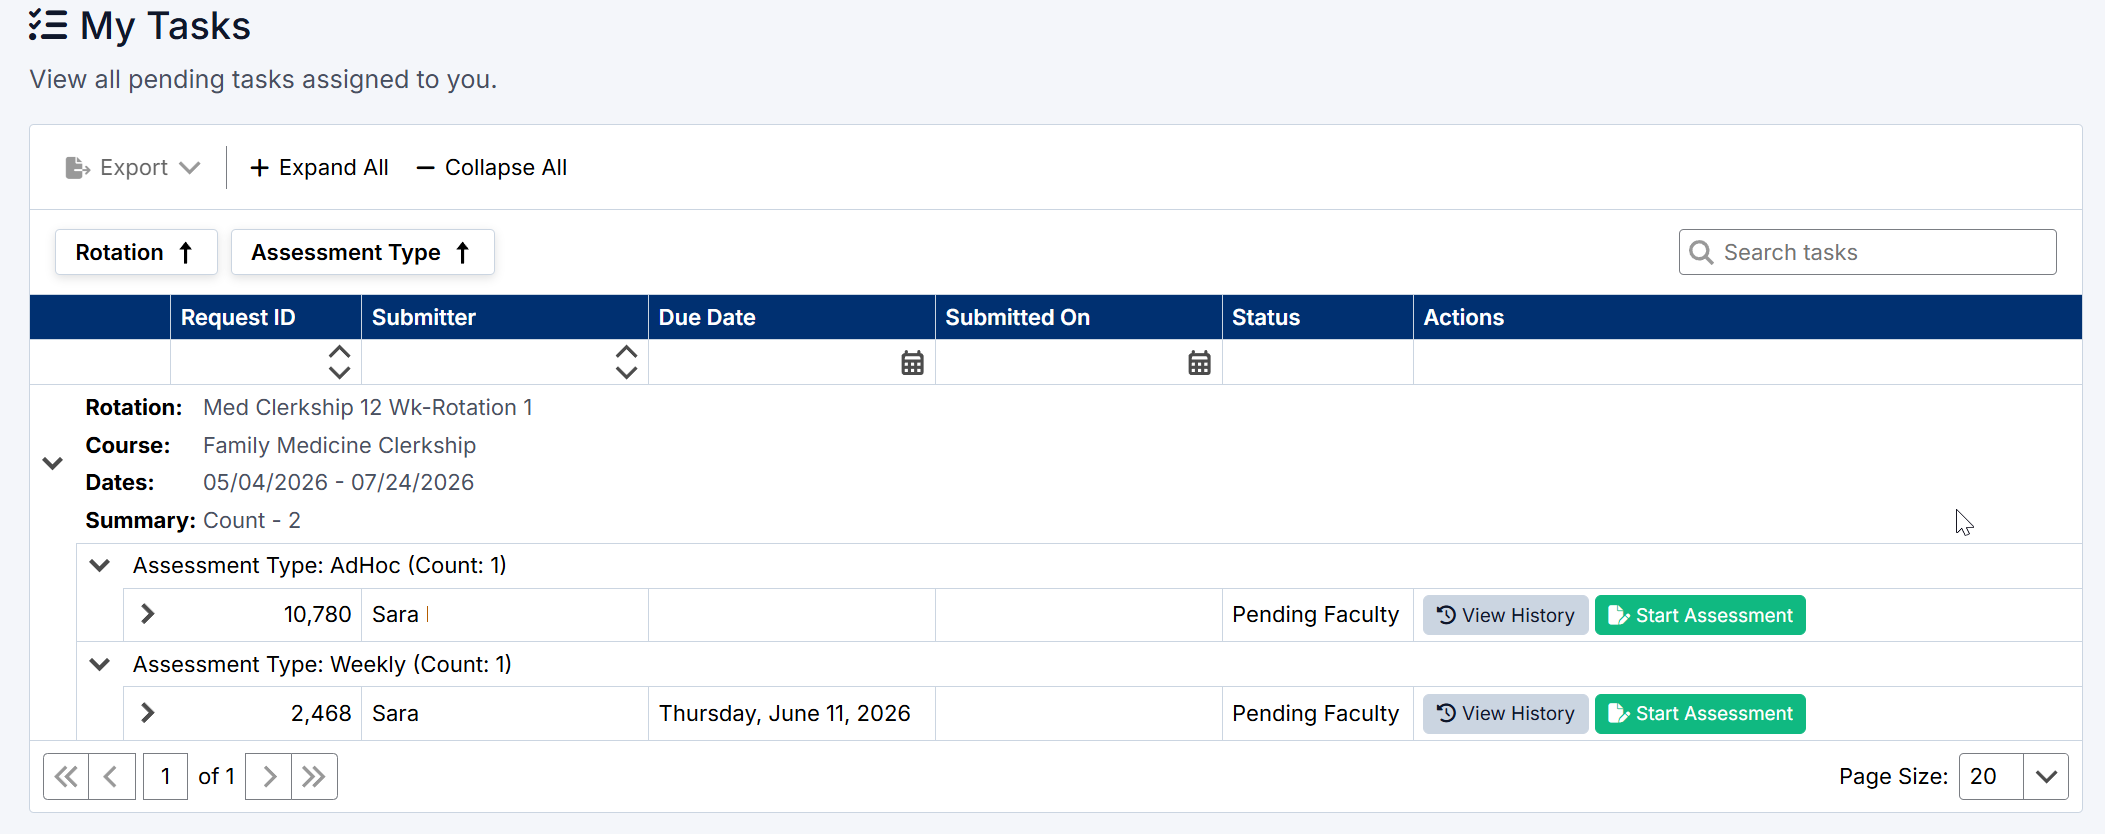Expand row details for request 2,468
2105x834 pixels.
[148, 713]
